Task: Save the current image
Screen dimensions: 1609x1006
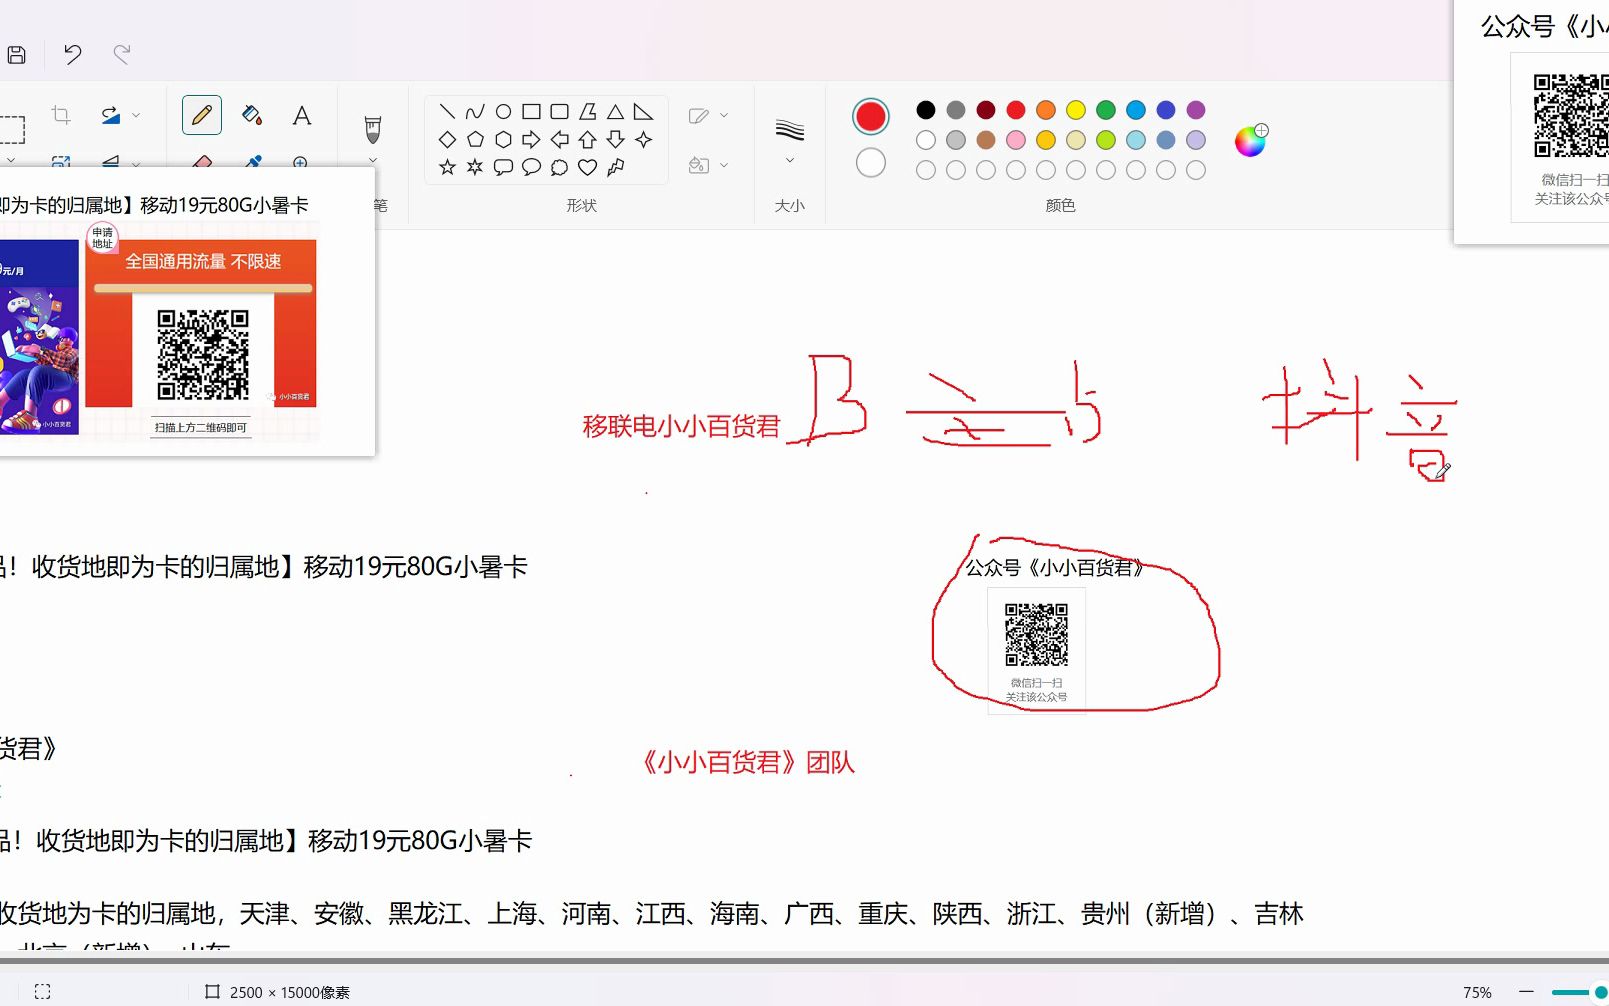Action: 17,55
